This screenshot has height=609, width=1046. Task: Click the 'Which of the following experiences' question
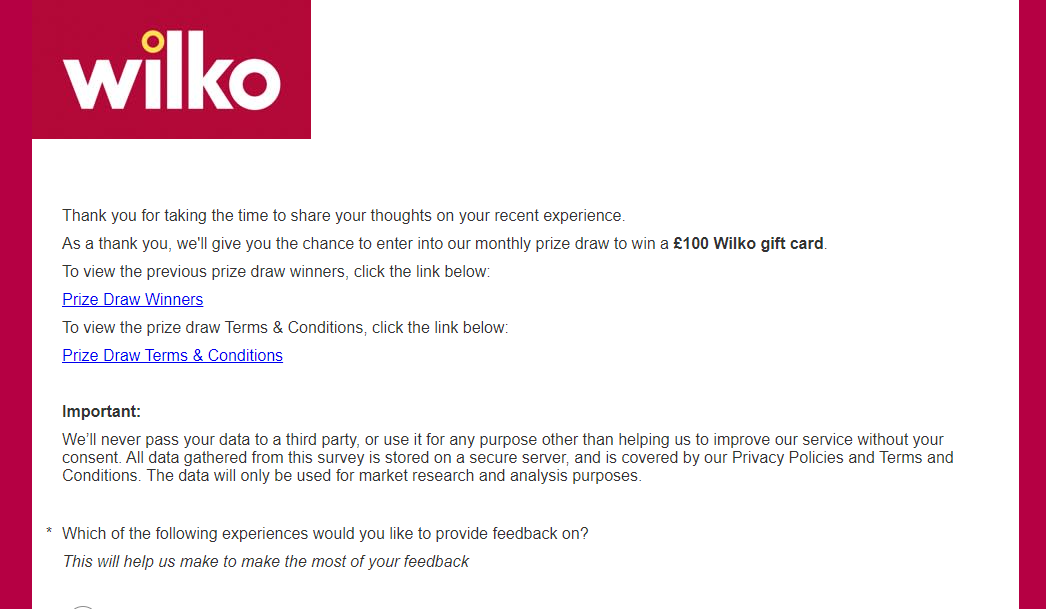pos(325,534)
